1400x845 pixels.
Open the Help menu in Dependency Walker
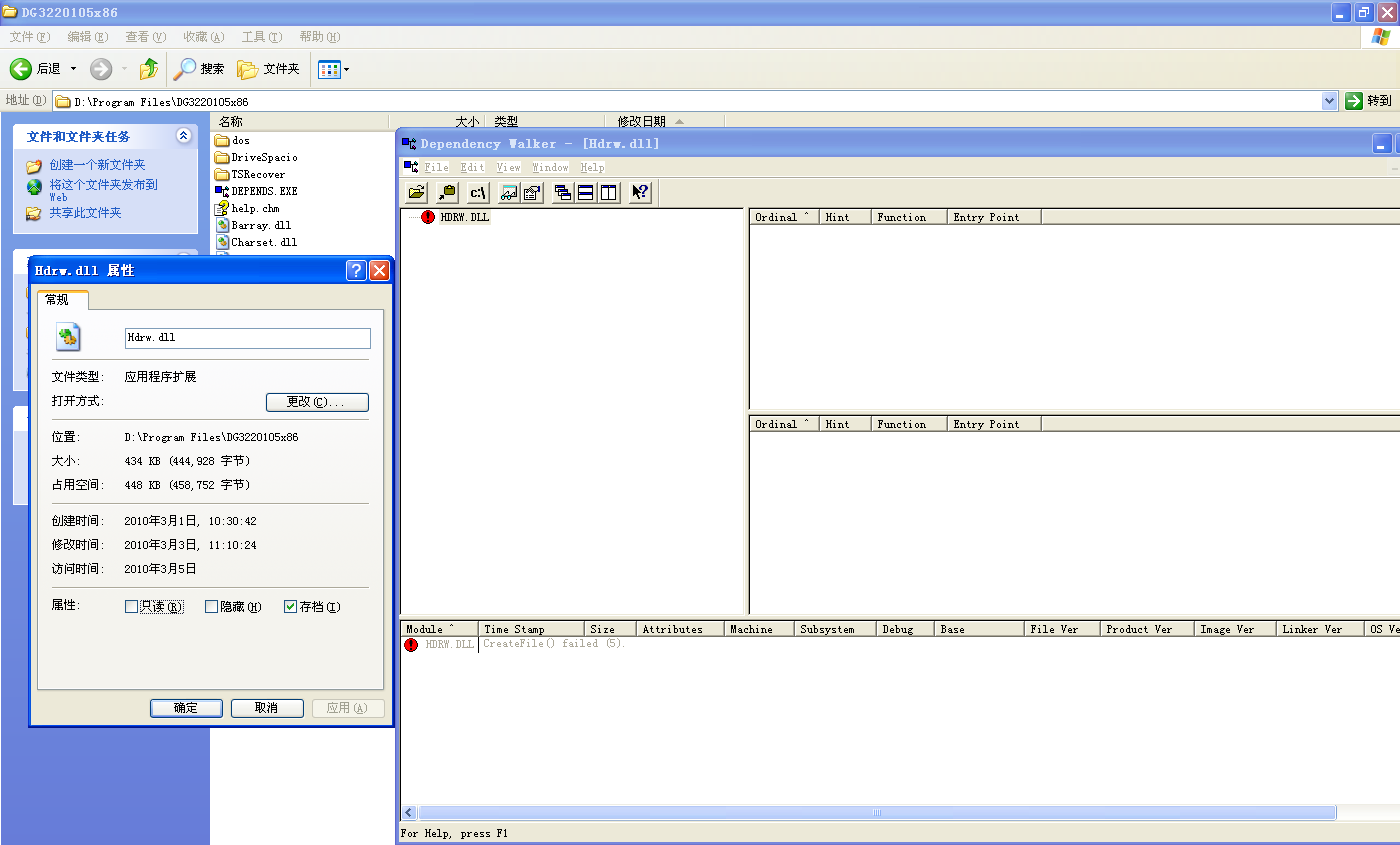pos(592,167)
